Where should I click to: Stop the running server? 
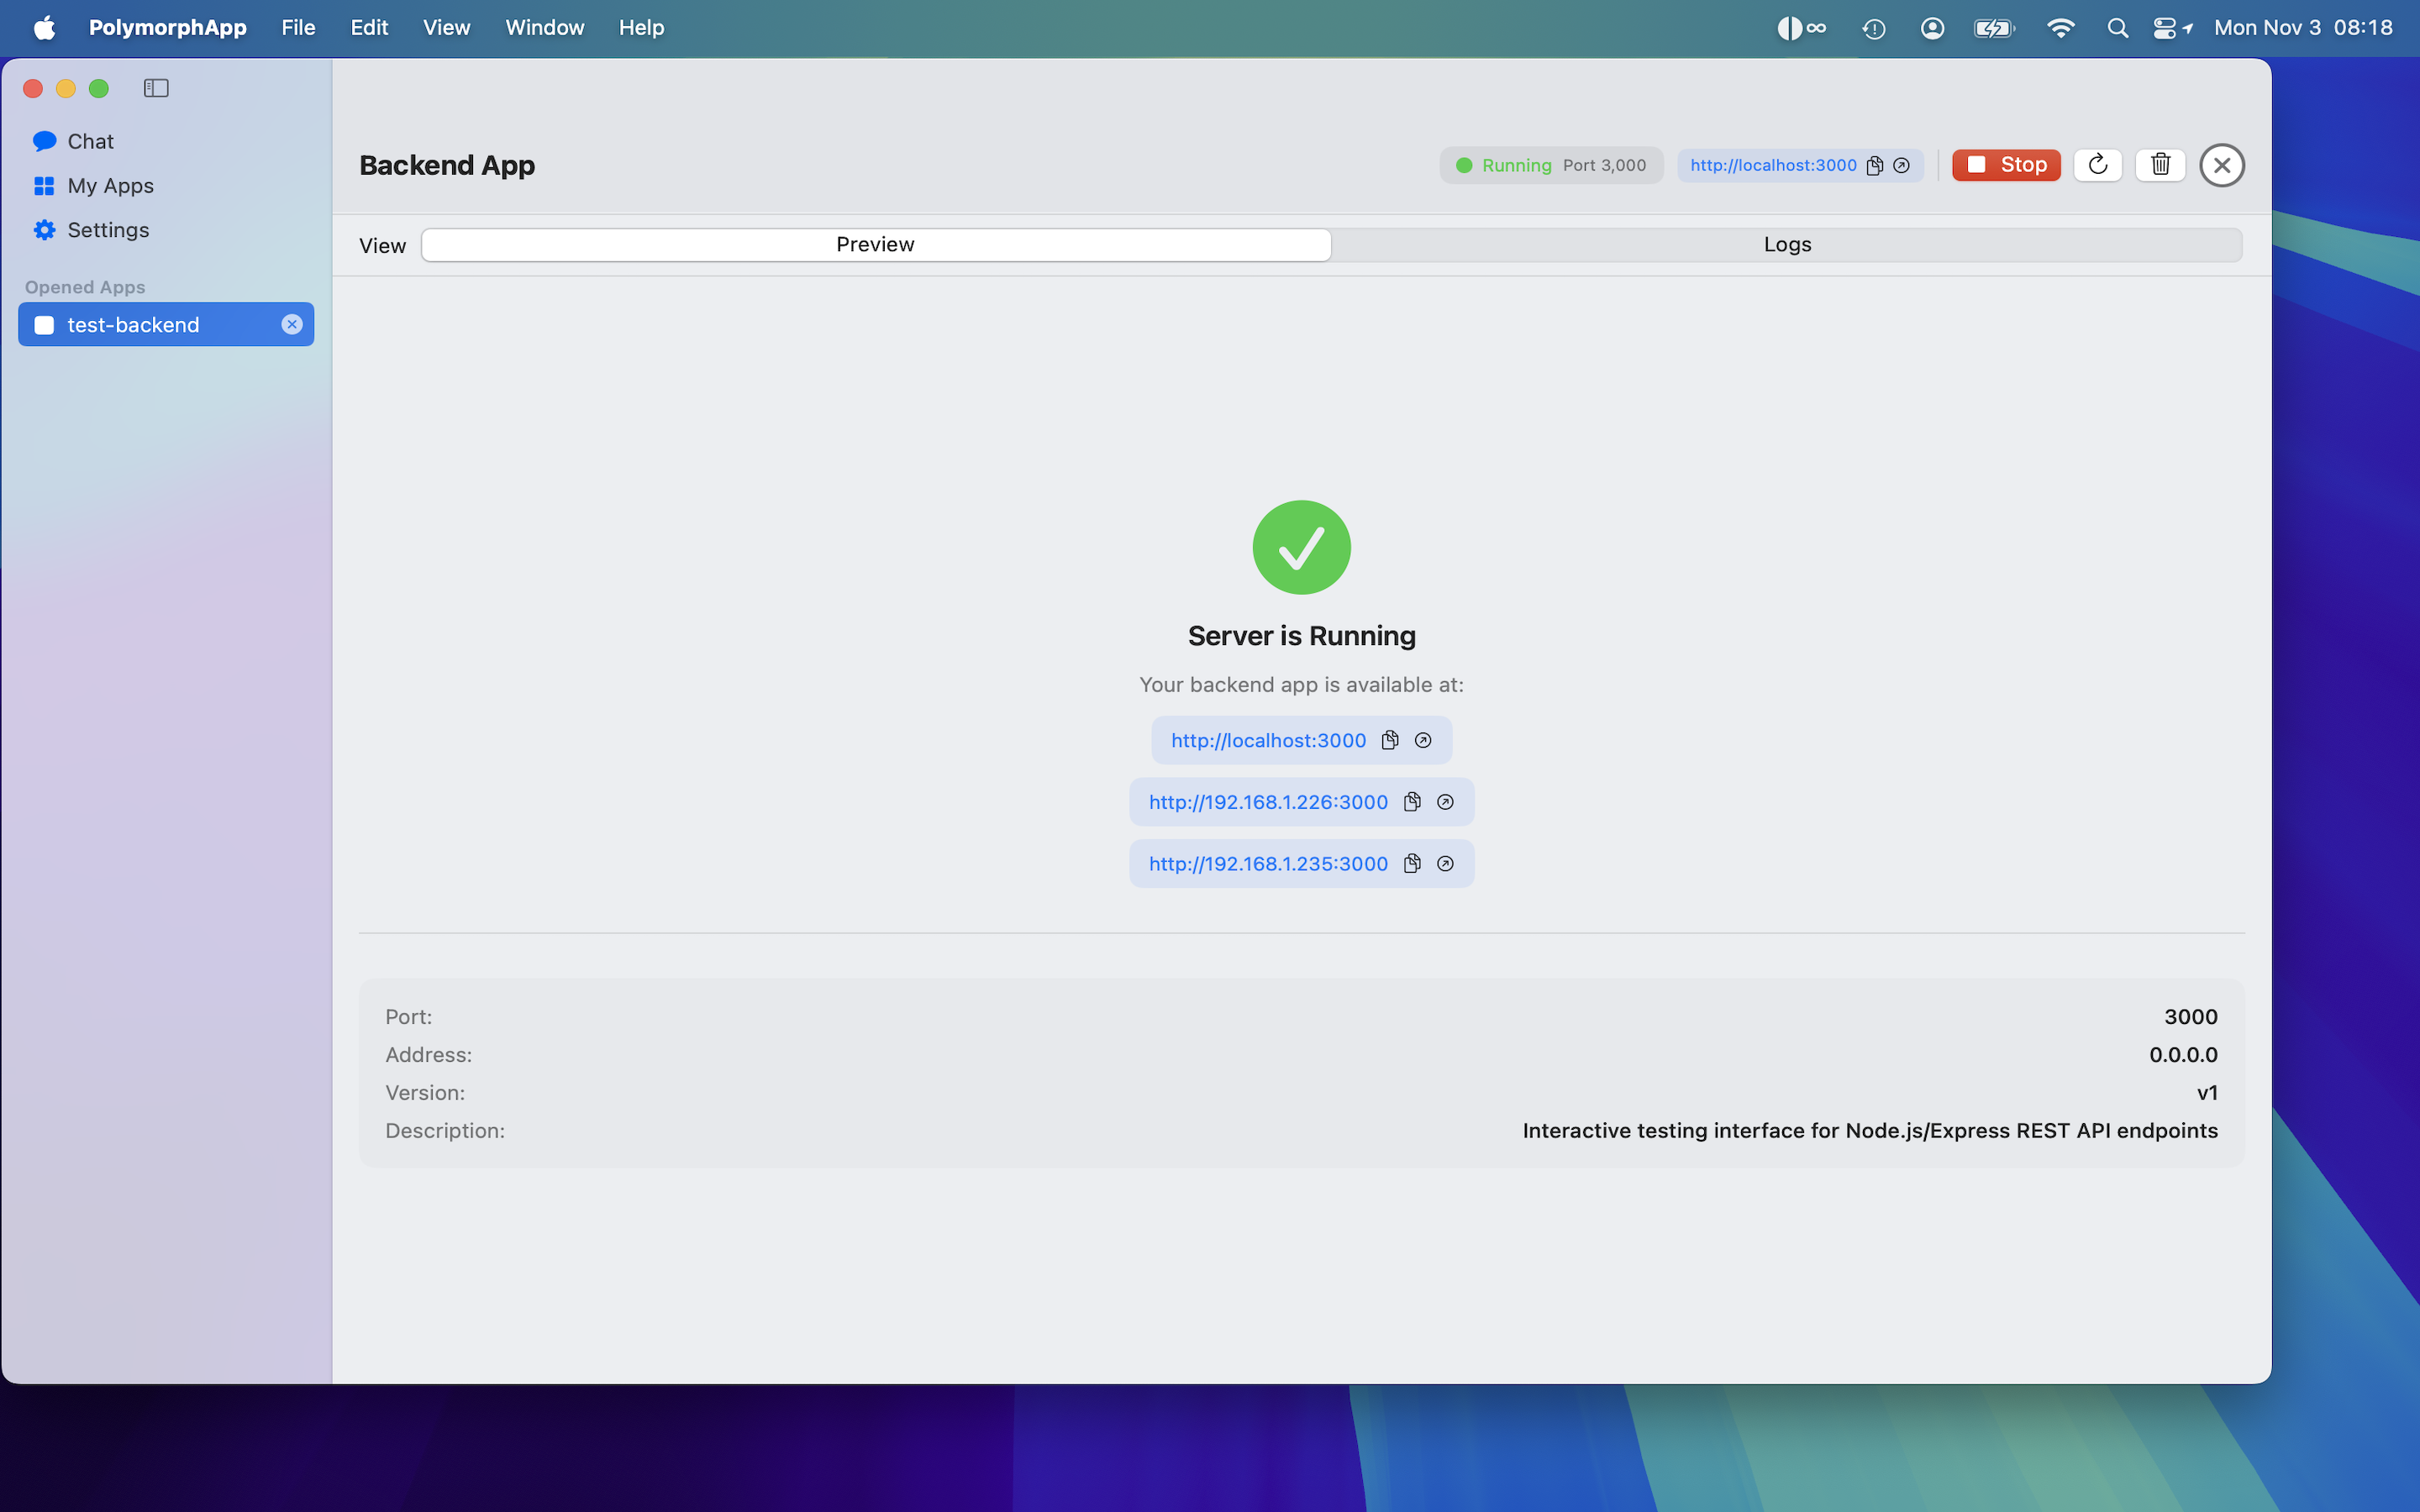(x=2006, y=165)
